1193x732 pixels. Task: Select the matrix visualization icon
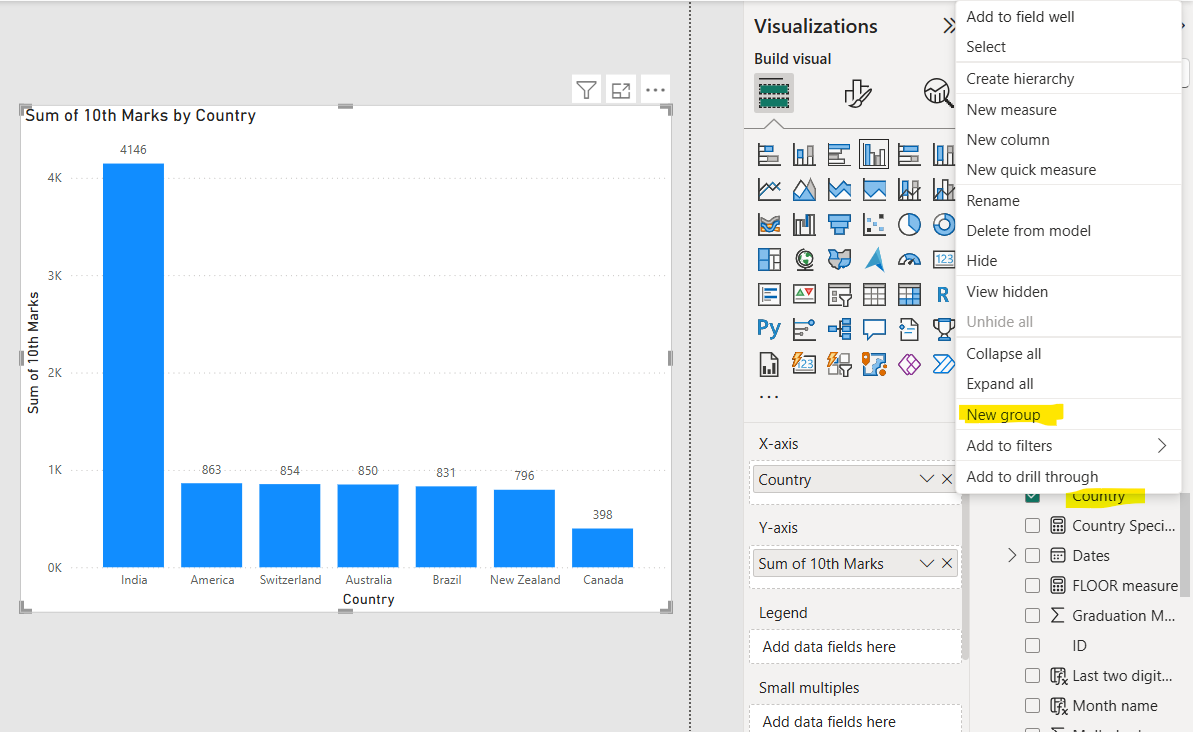pos(909,294)
